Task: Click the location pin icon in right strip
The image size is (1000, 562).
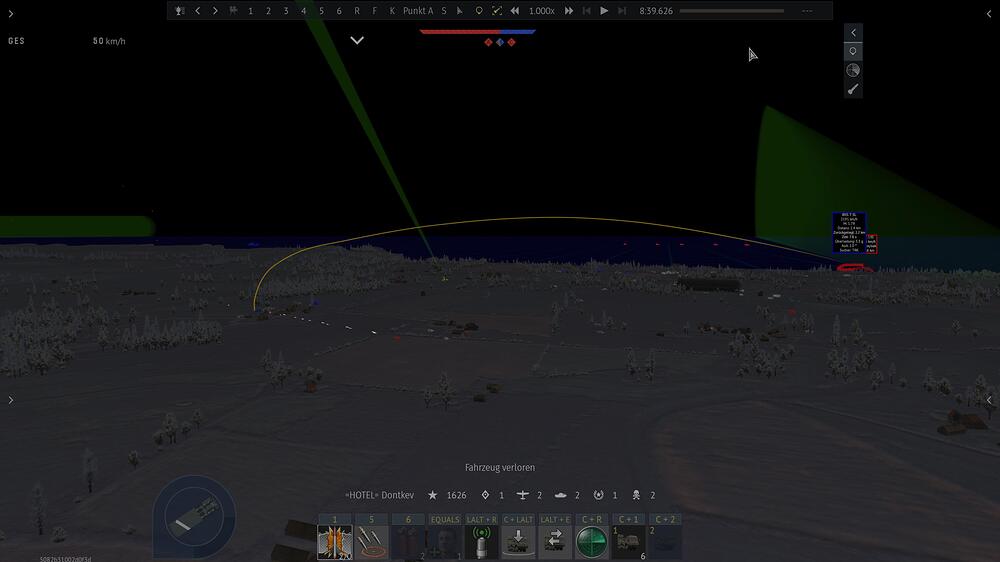Action: coord(853,51)
